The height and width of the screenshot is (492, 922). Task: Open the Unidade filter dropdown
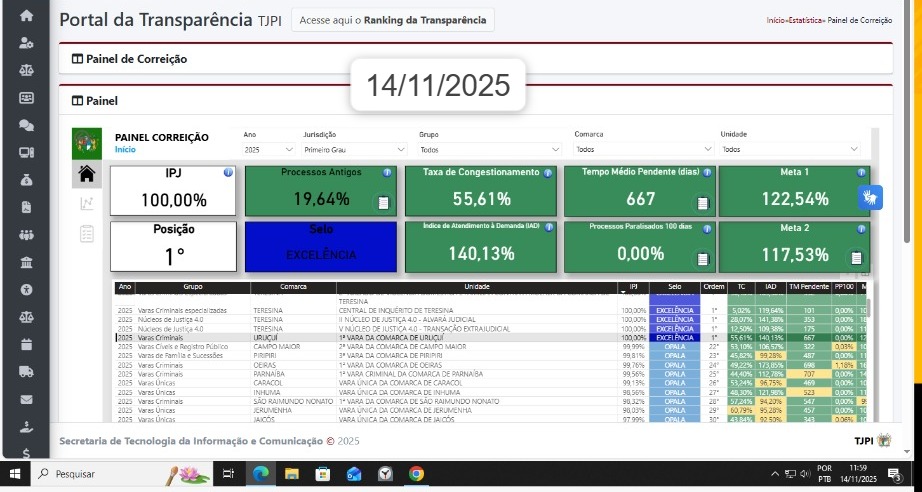790,149
